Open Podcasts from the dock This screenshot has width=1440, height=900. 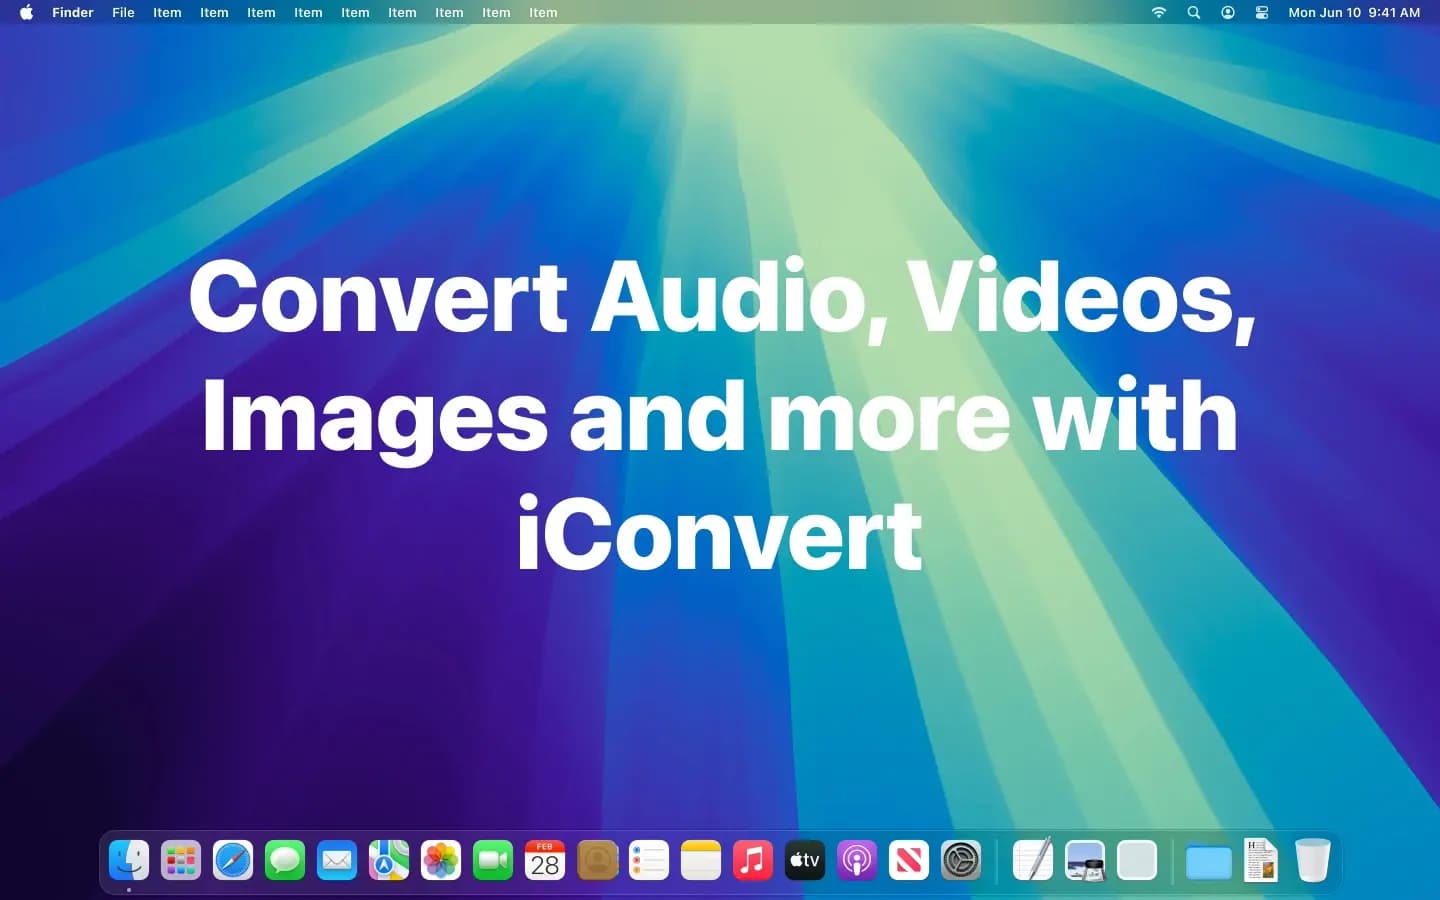[857, 860]
